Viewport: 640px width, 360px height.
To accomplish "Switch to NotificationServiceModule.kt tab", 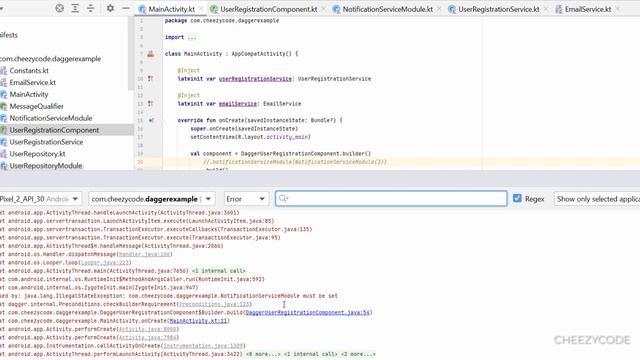I will (387, 9).
